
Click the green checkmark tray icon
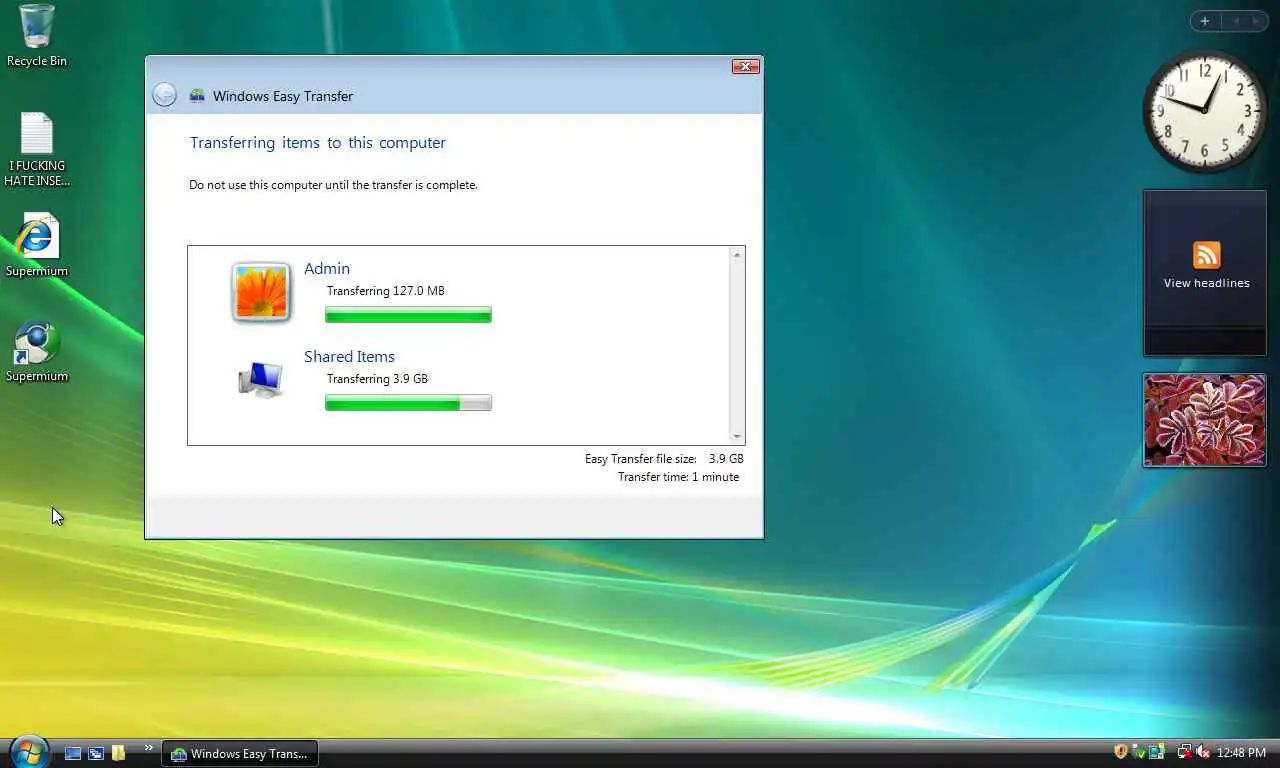click(1139, 752)
